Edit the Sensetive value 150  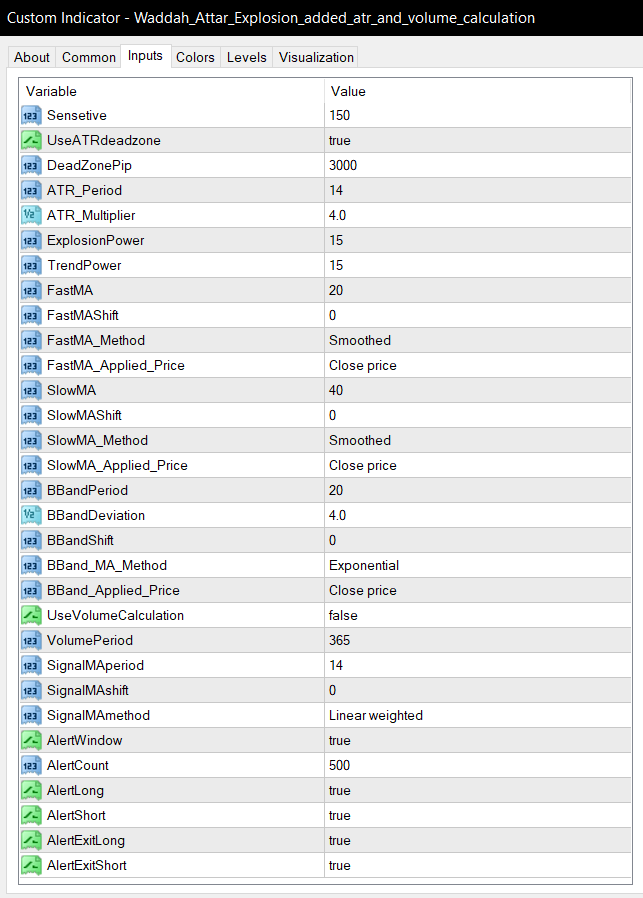pos(478,116)
